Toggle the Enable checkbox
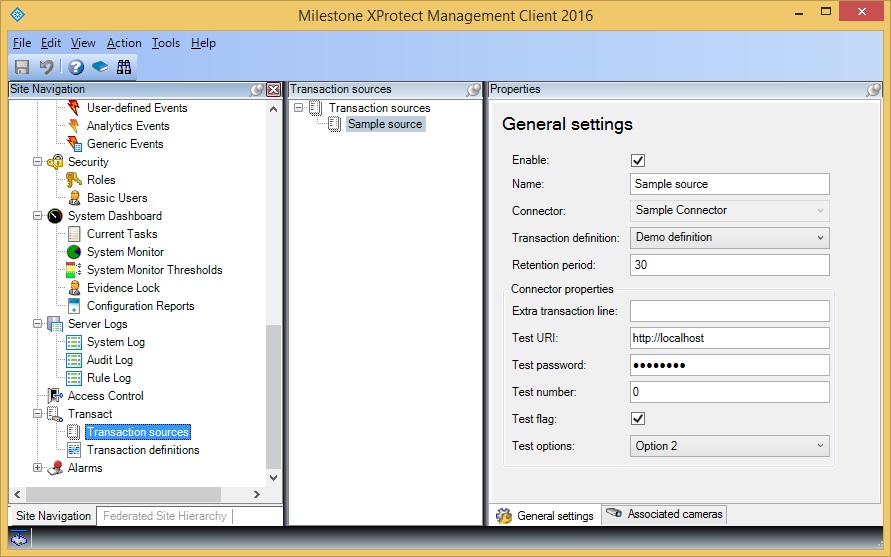The width and height of the screenshot is (891, 557). point(638,160)
